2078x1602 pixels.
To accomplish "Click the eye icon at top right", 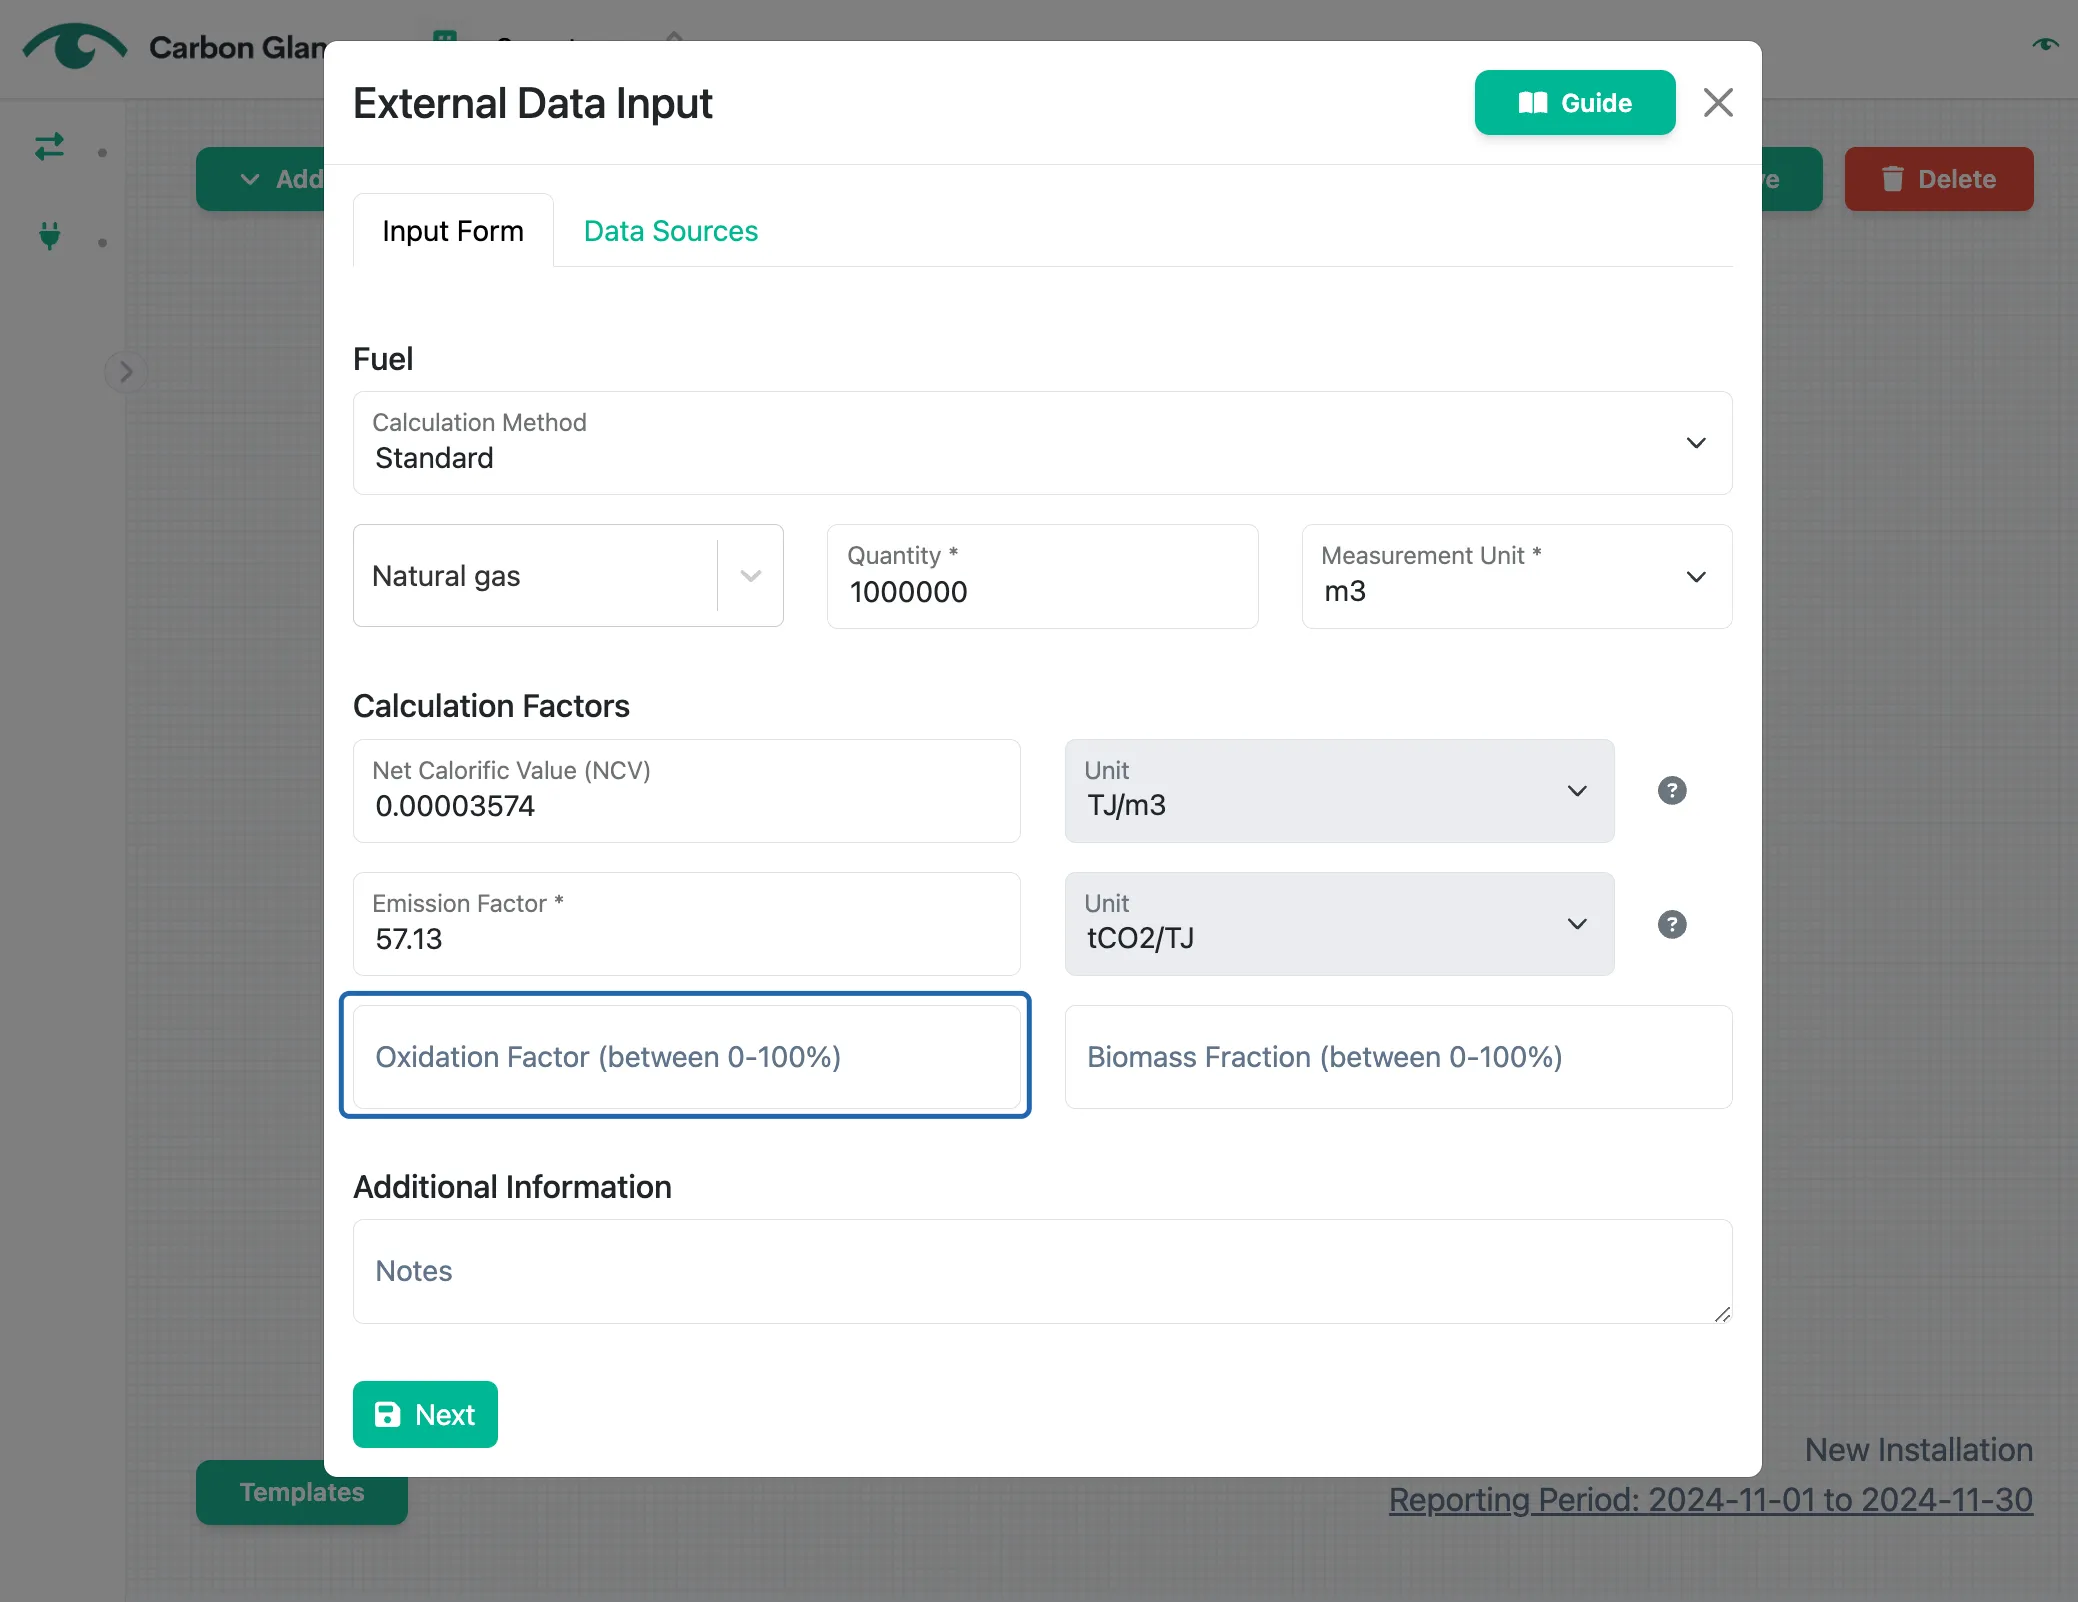I will (2045, 44).
